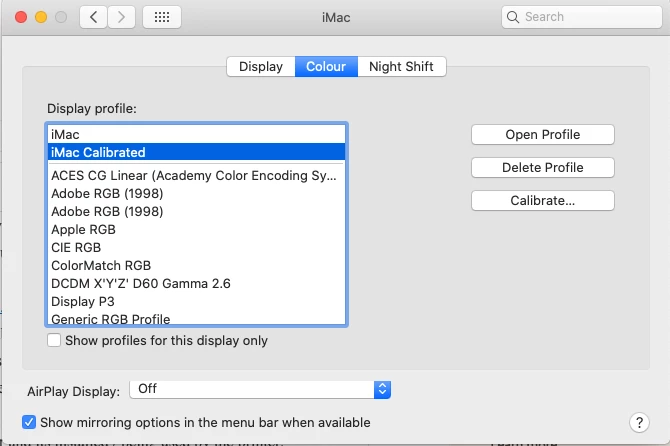
Task: Disable Show mirroring options in menu bar checkbox
Action: [29, 422]
